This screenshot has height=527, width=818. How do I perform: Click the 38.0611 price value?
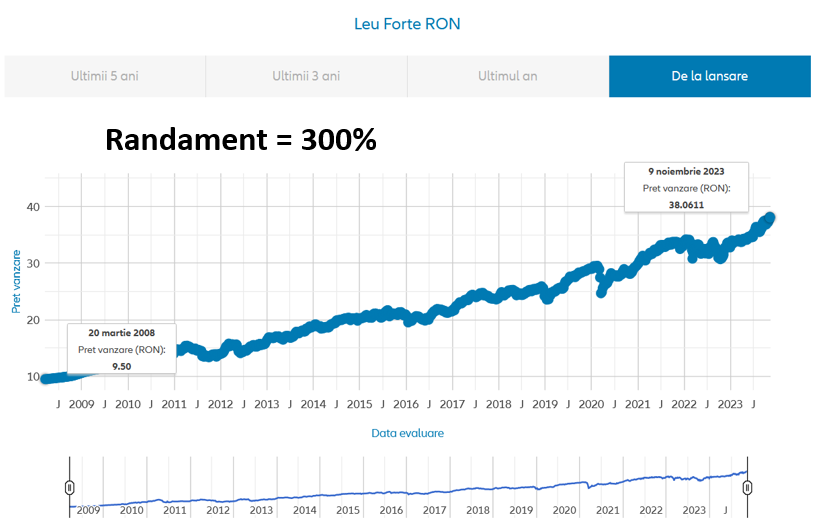pos(686,205)
